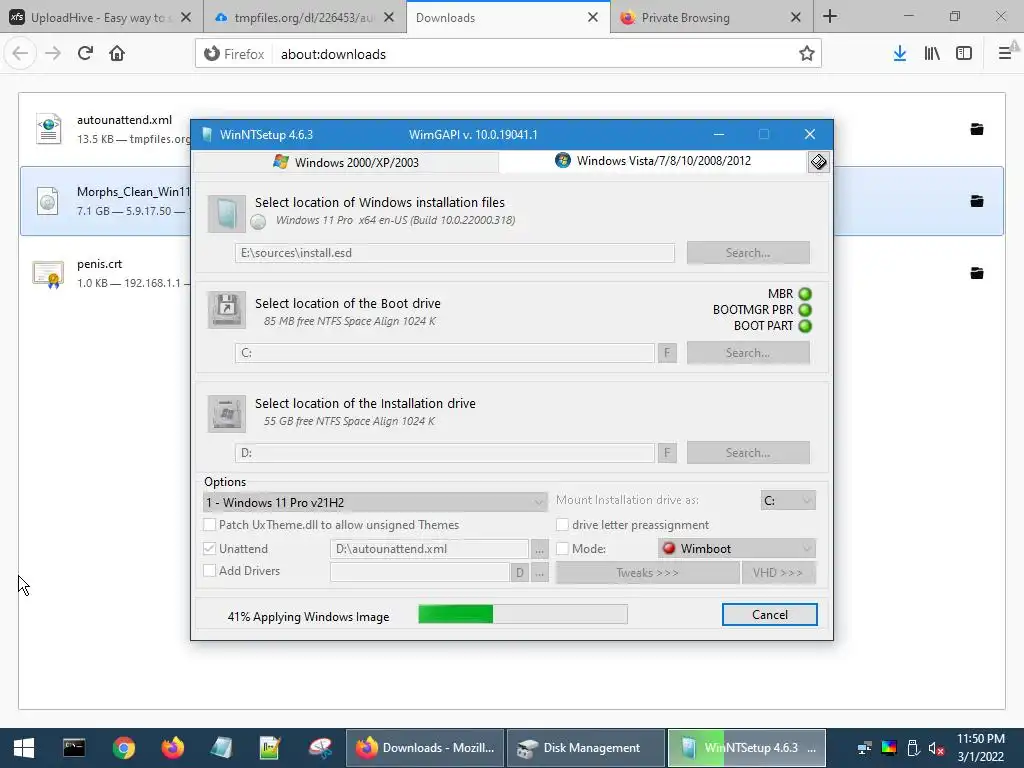Open the Firefox Library icon

(932, 54)
